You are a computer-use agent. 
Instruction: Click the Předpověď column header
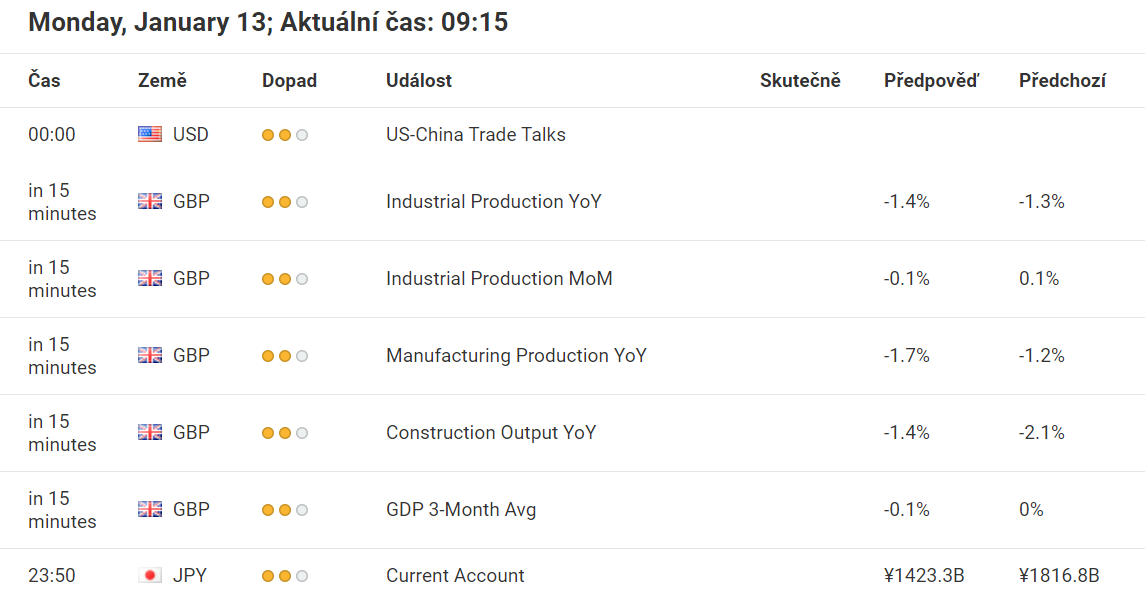point(931,80)
